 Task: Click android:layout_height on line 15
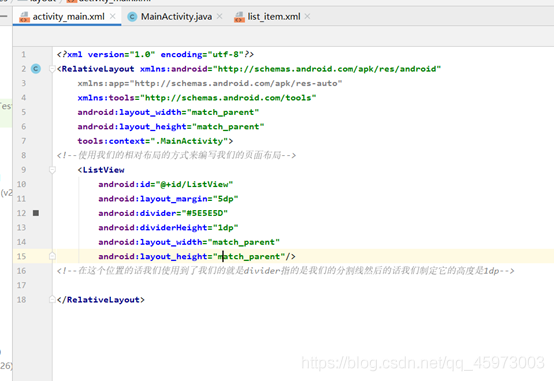[x=197, y=256]
